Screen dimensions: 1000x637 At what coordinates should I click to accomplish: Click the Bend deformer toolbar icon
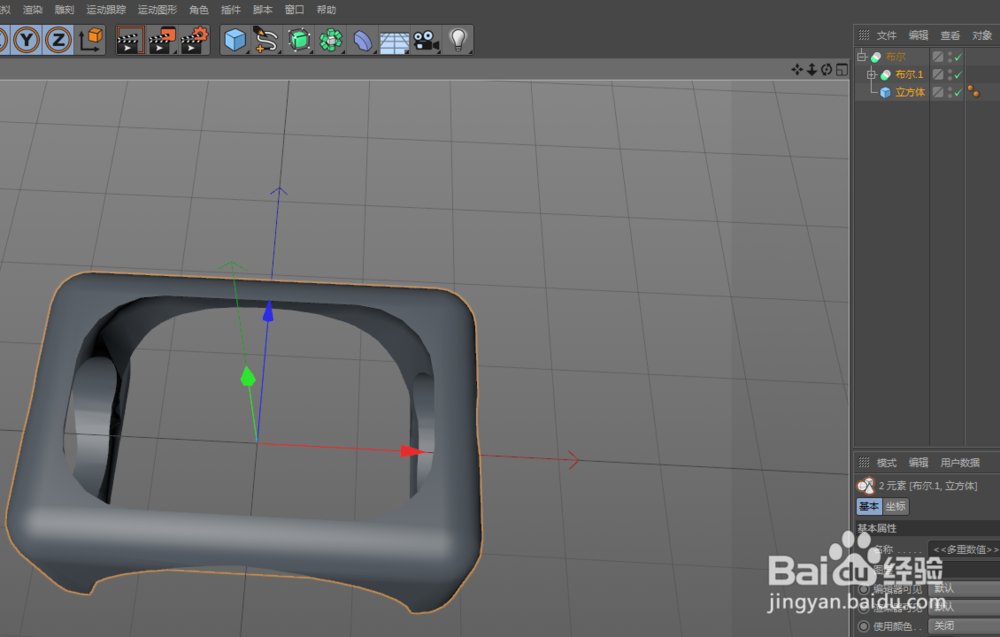(x=362, y=40)
